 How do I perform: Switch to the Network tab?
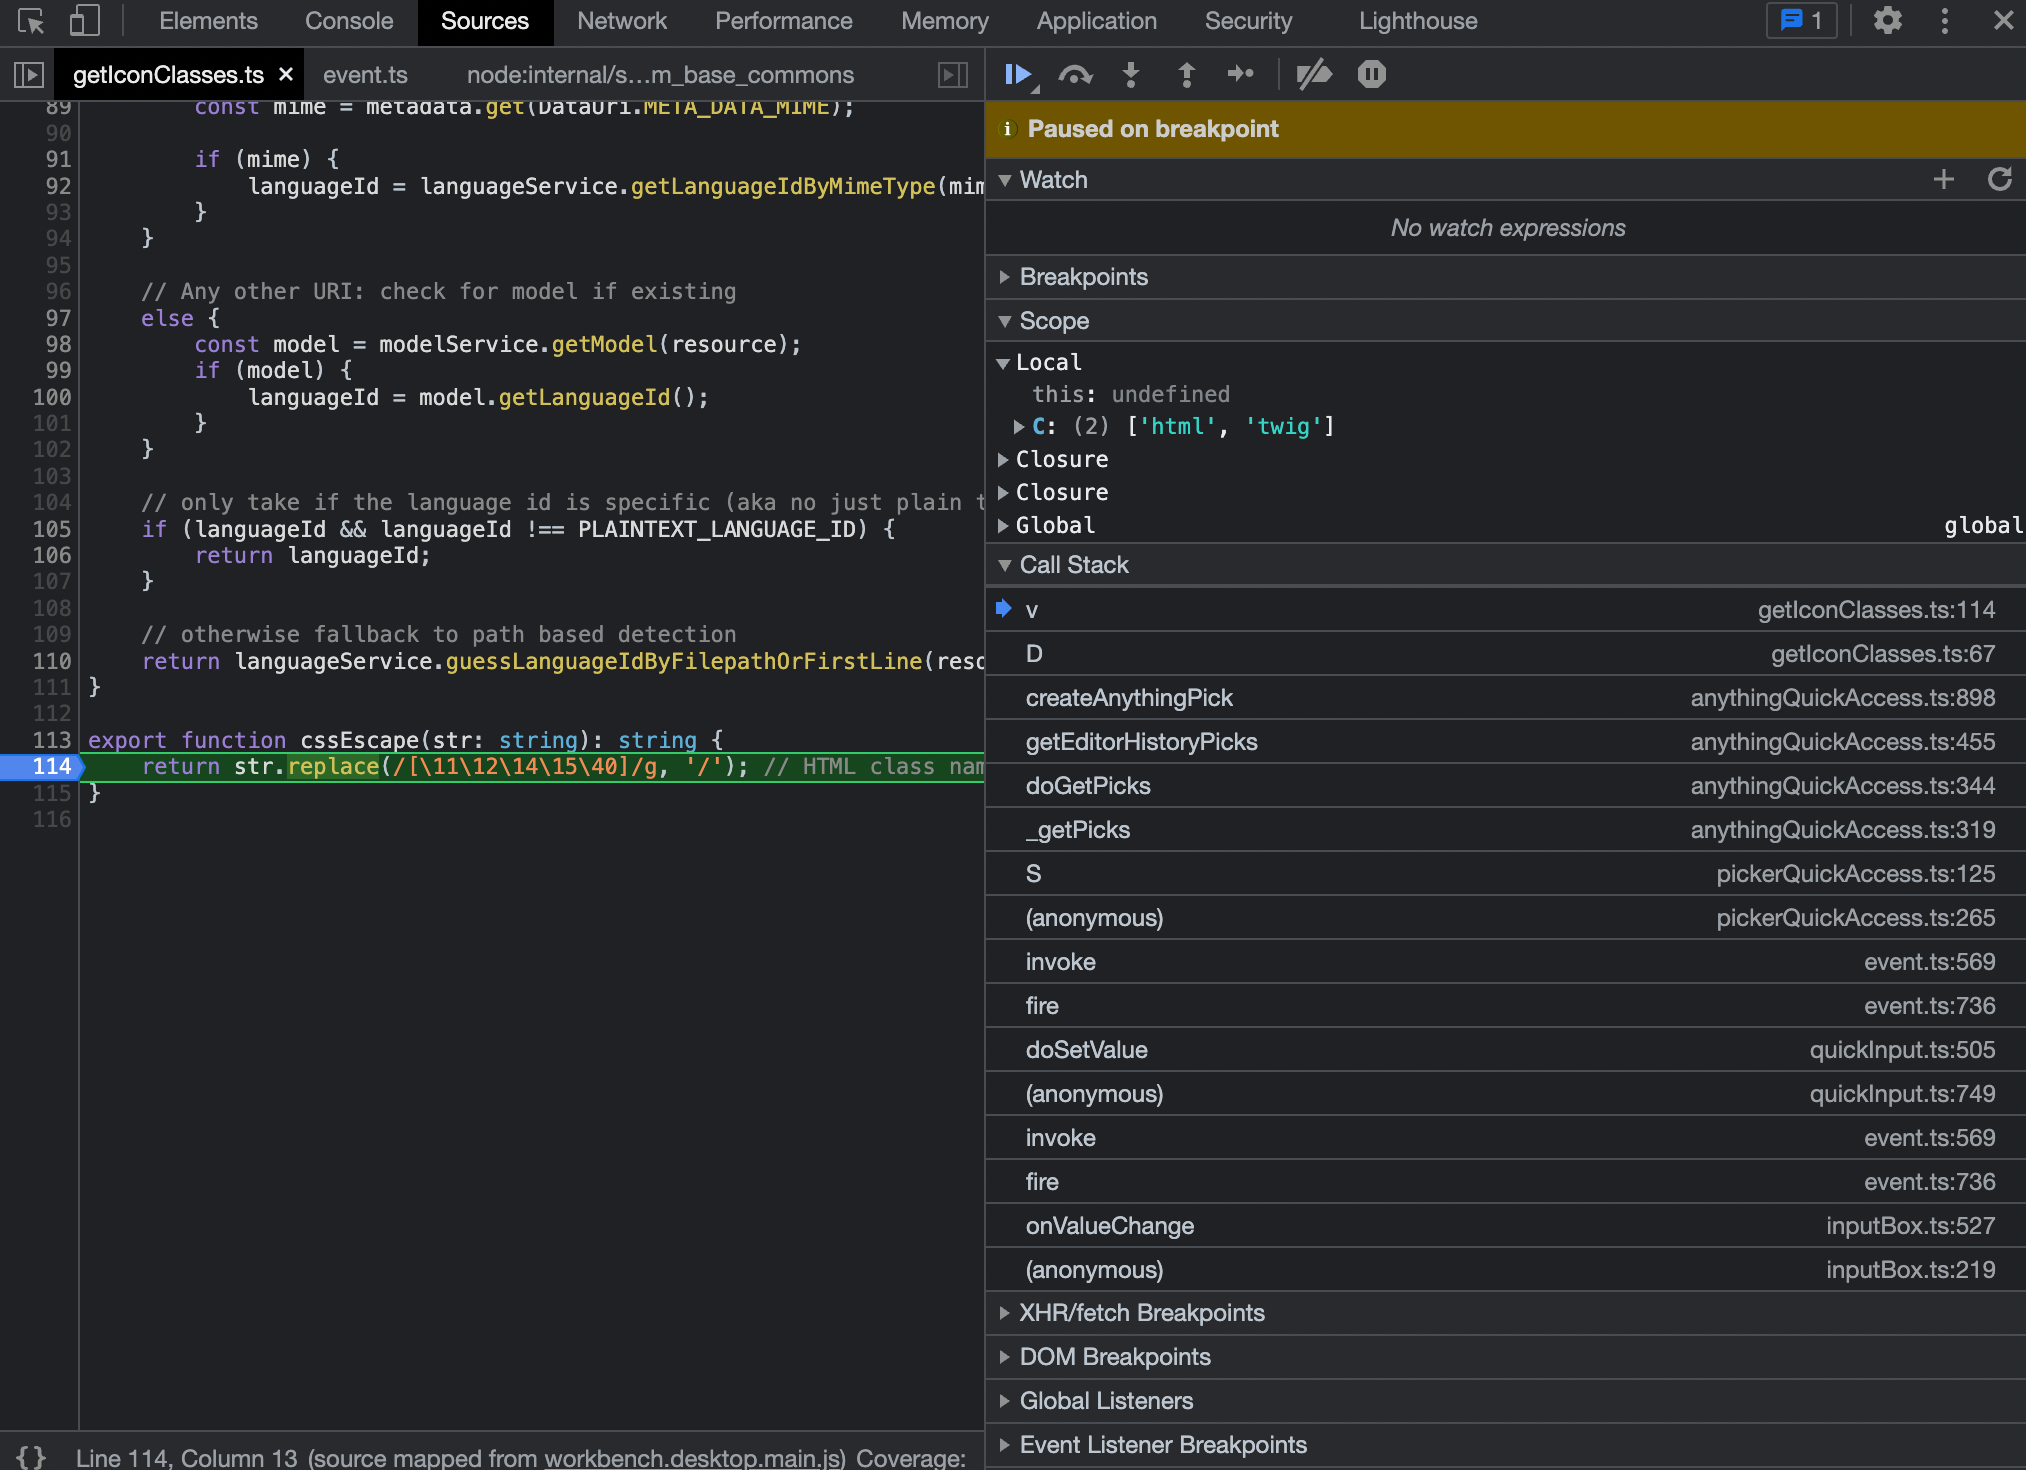click(x=621, y=21)
